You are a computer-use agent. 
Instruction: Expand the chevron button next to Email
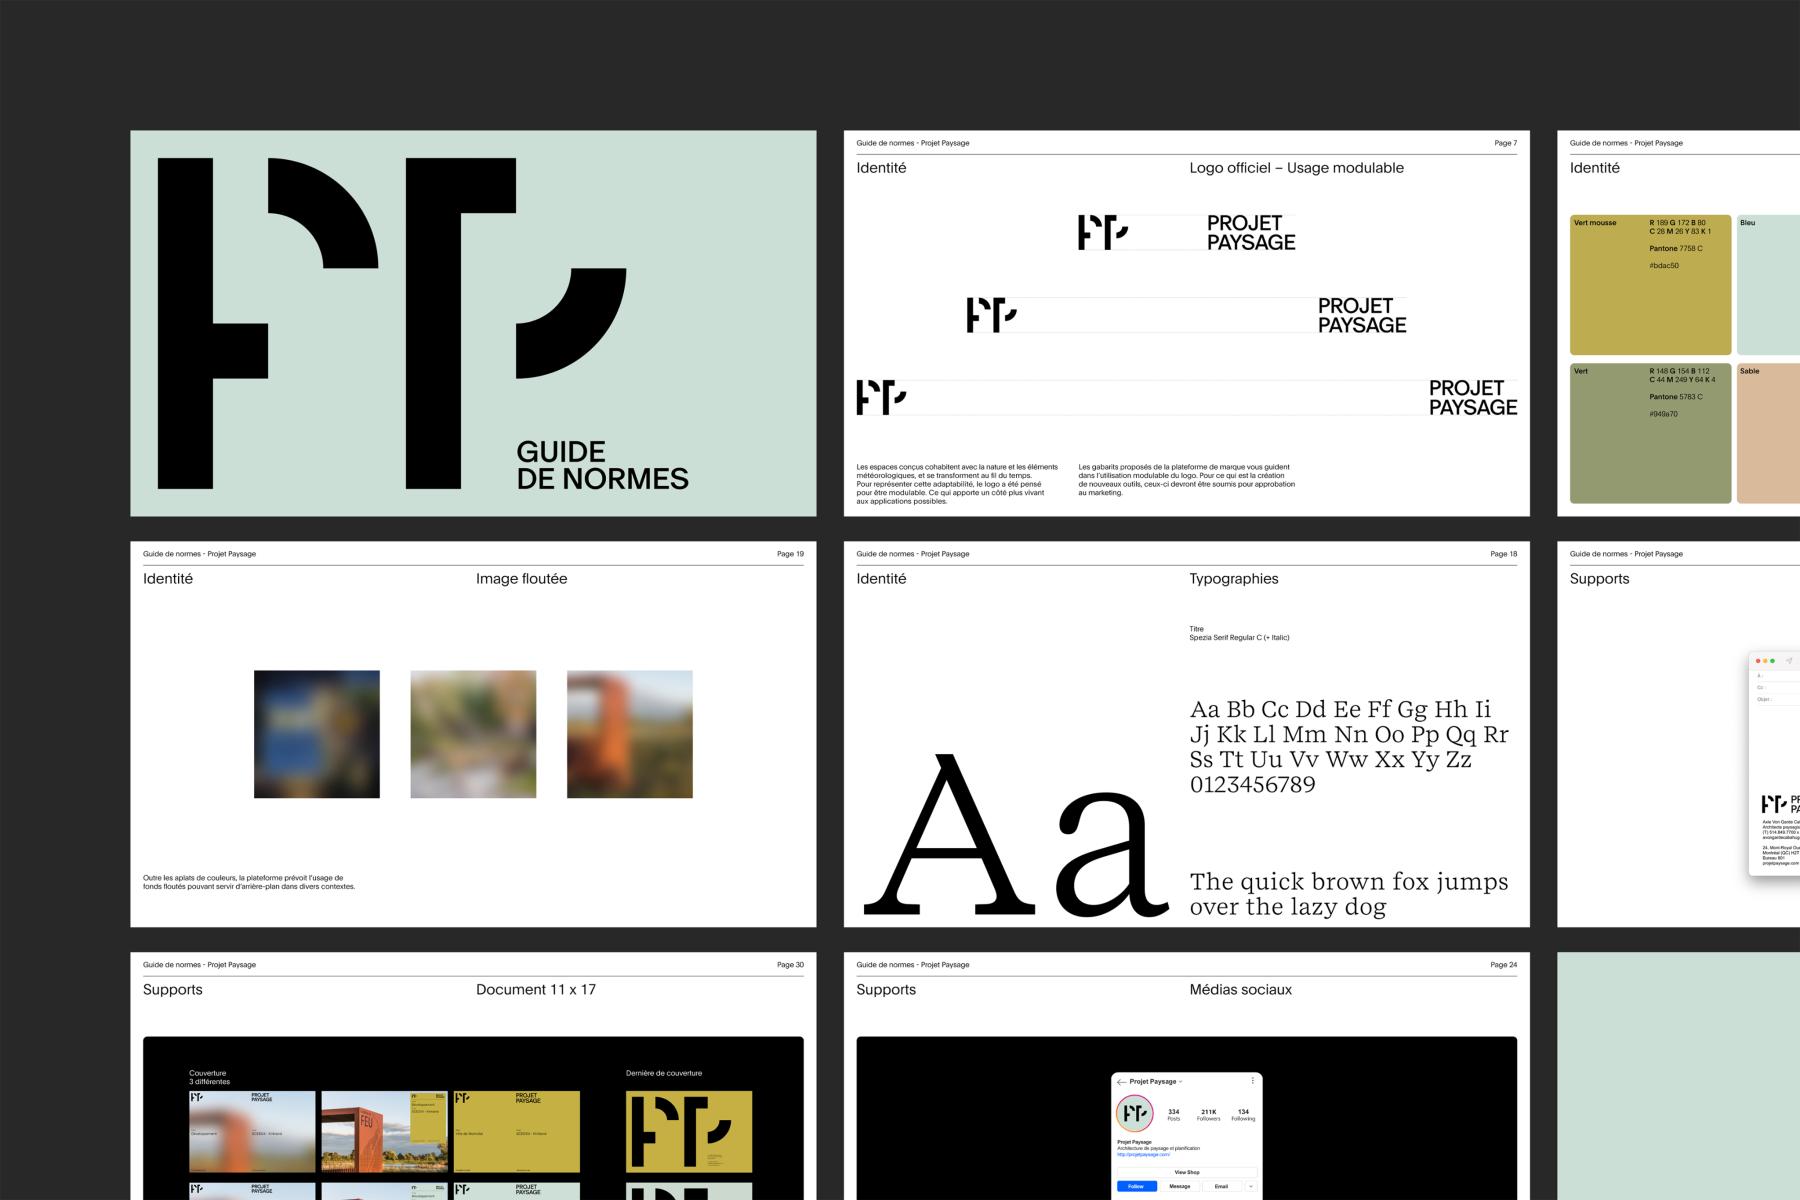(x=1251, y=1186)
